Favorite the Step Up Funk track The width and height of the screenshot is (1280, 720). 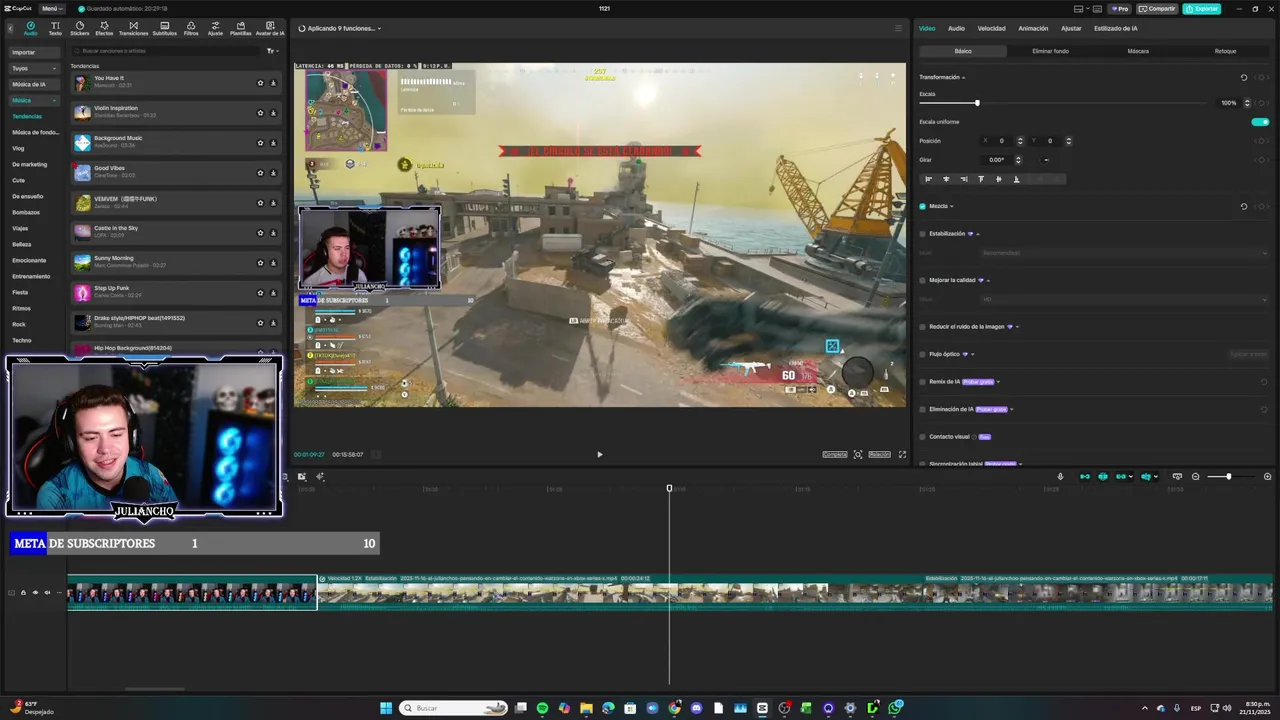(260, 293)
